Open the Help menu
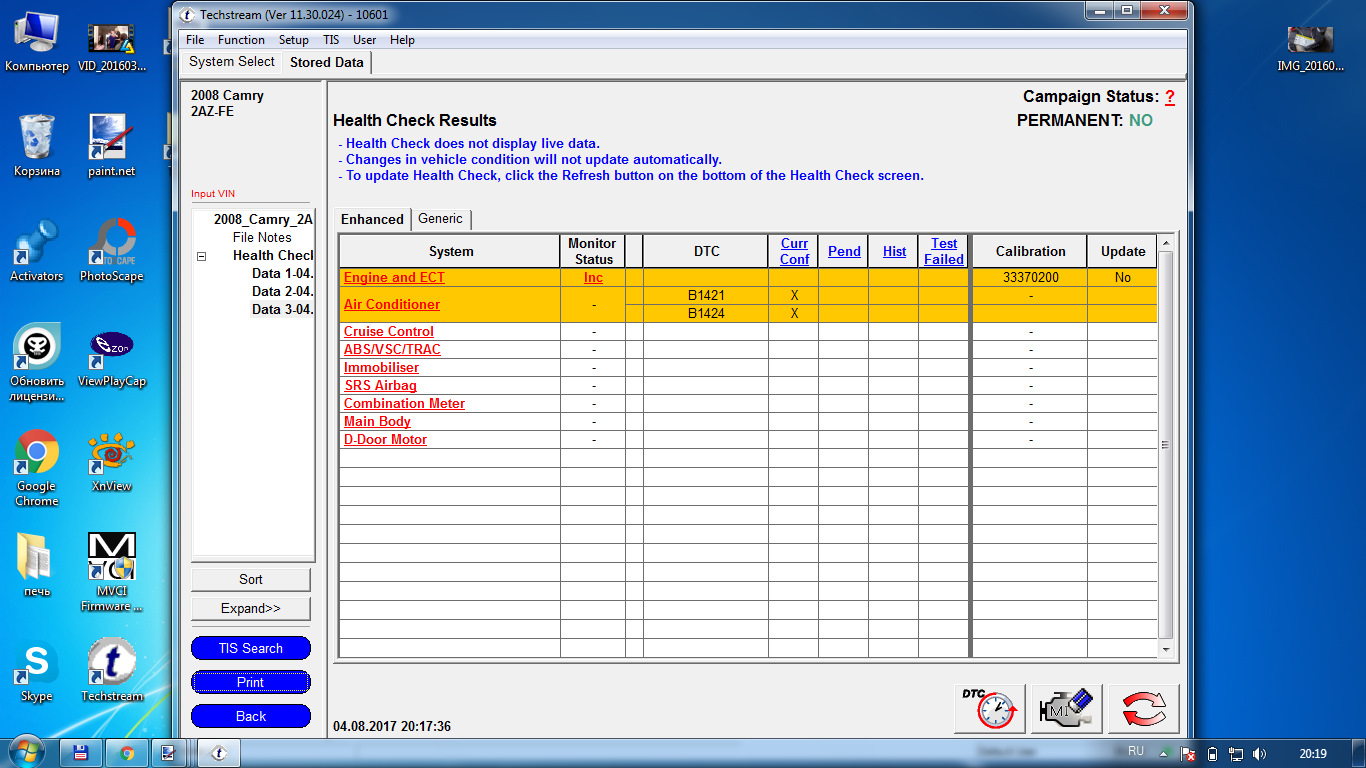The width and height of the screenshot is (1366, 768). [402, 40]
